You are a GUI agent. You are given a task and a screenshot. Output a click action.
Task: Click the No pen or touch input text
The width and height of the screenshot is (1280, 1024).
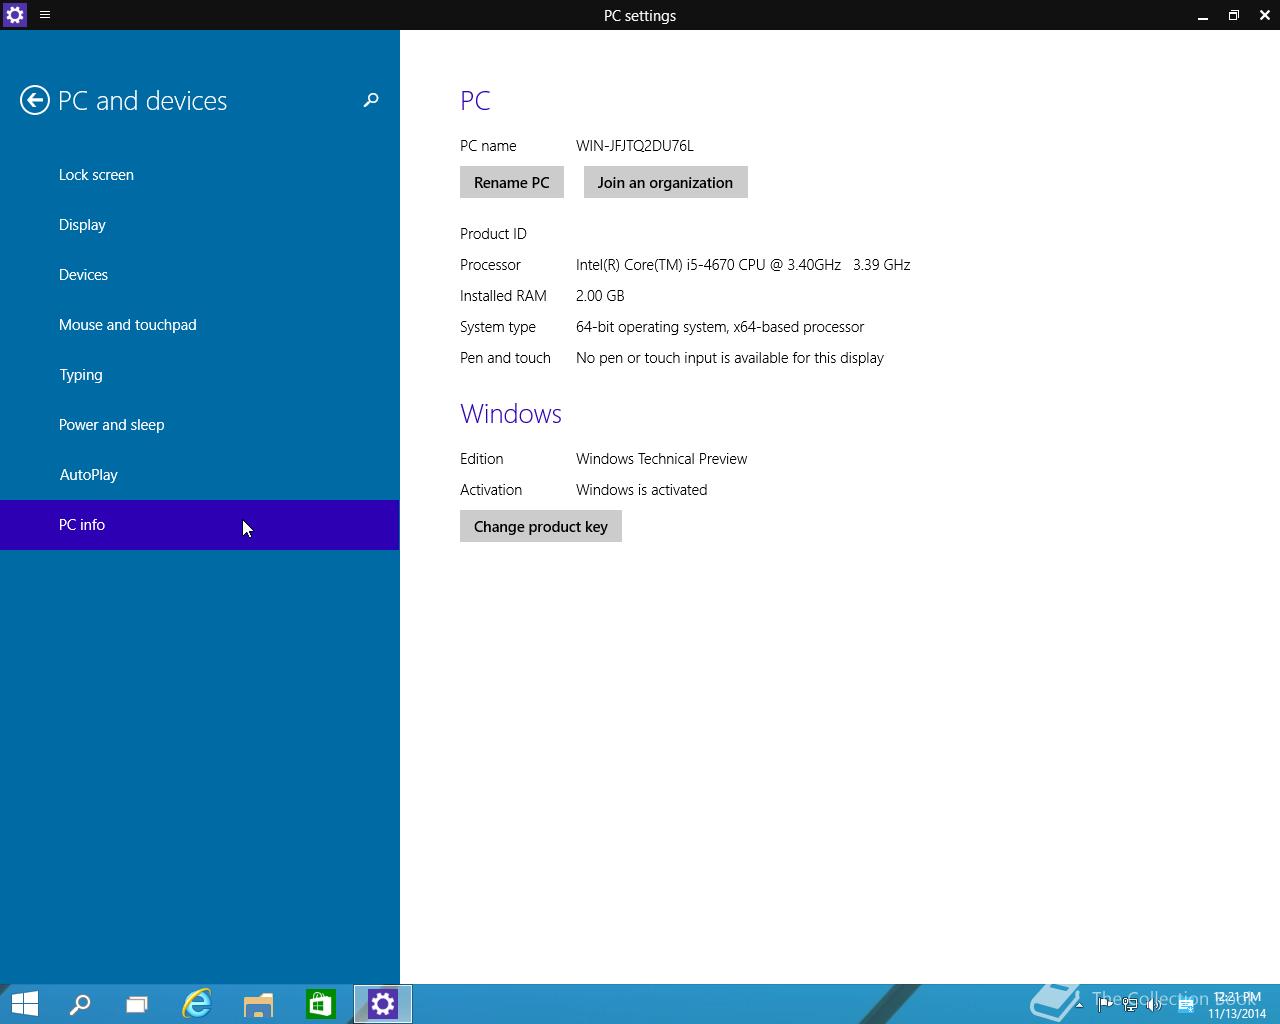(x=730, y=358)
